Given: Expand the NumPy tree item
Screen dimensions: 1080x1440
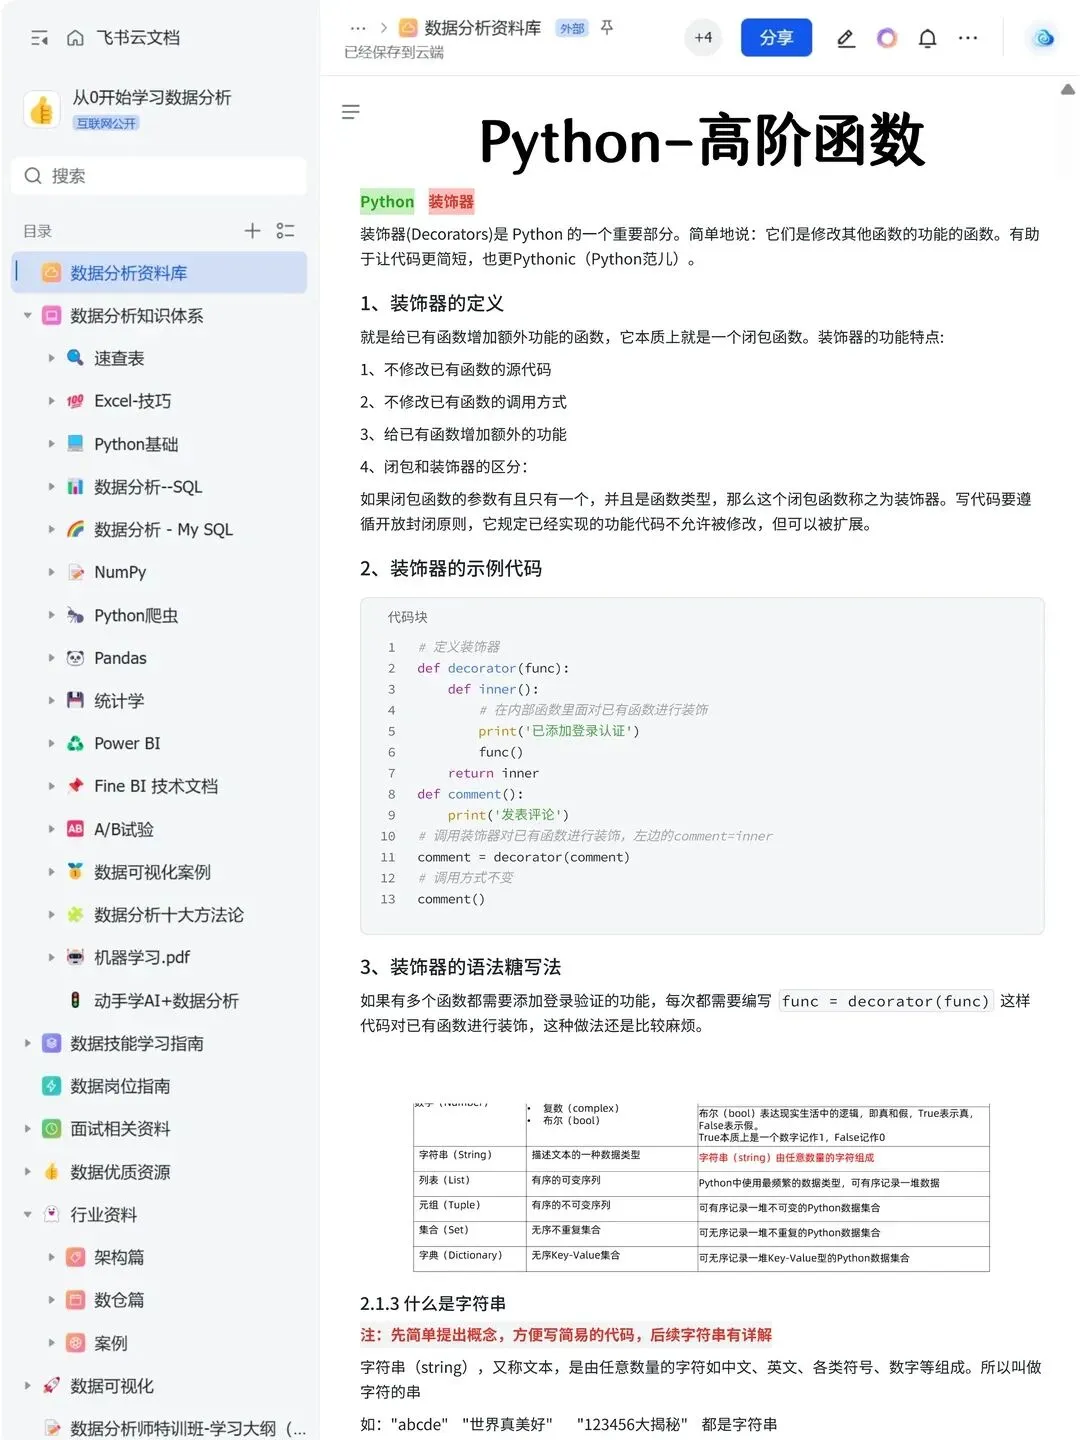Looking at the screenshot, I should (x=51, y=572).
